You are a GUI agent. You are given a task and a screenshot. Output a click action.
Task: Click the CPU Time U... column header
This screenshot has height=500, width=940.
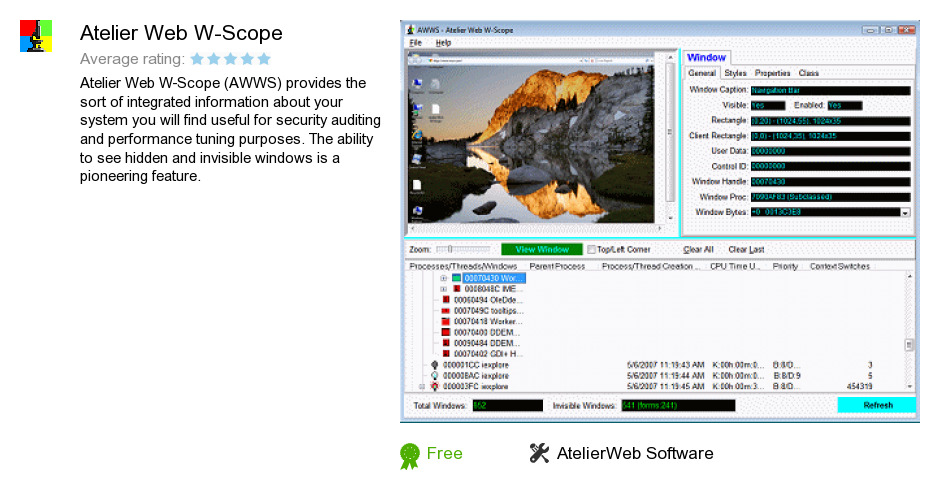click(735, 266)
